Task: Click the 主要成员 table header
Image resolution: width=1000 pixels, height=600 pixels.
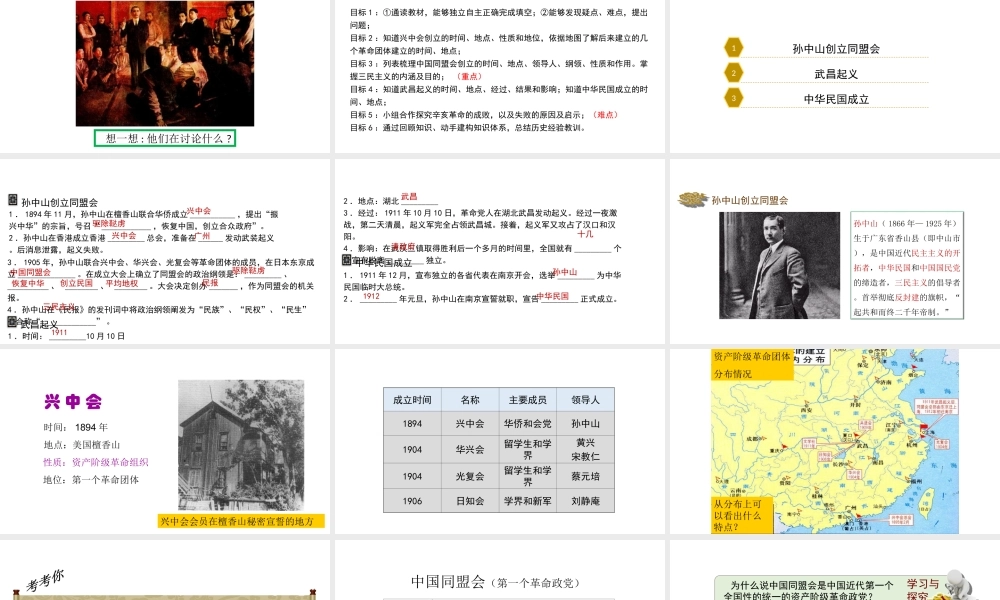Action: [x=527, y=400]
